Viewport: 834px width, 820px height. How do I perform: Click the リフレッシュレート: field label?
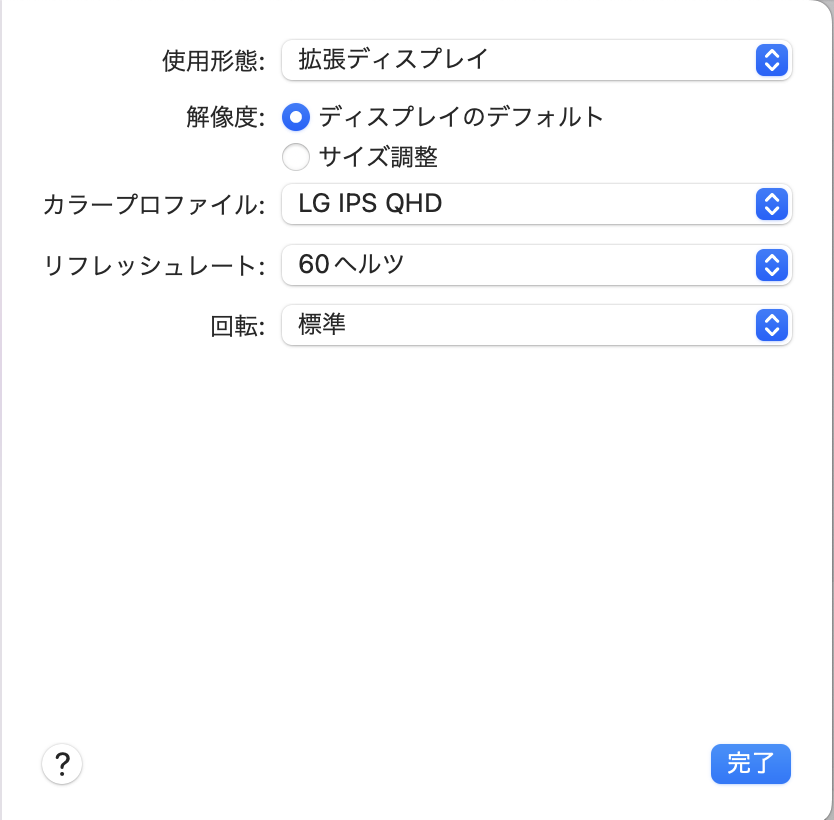[154, 265]
